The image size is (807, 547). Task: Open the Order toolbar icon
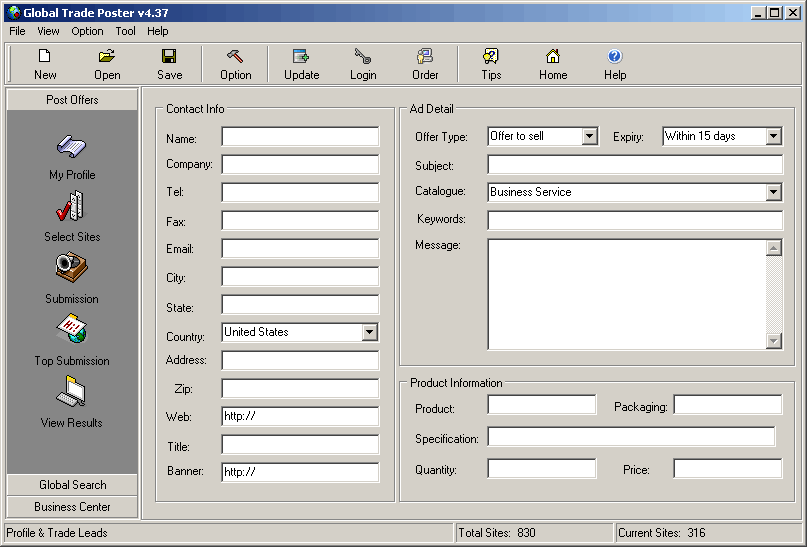pyautogui.click(x=425, y=56)
